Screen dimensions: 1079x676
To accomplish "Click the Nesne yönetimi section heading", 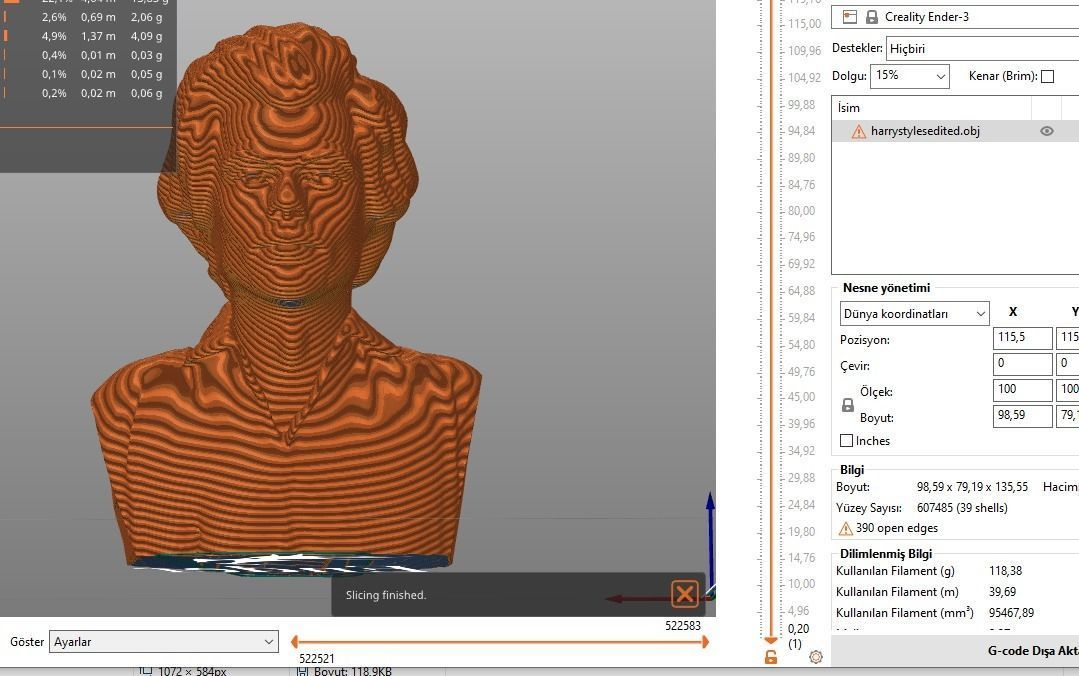I will point(886,288).
